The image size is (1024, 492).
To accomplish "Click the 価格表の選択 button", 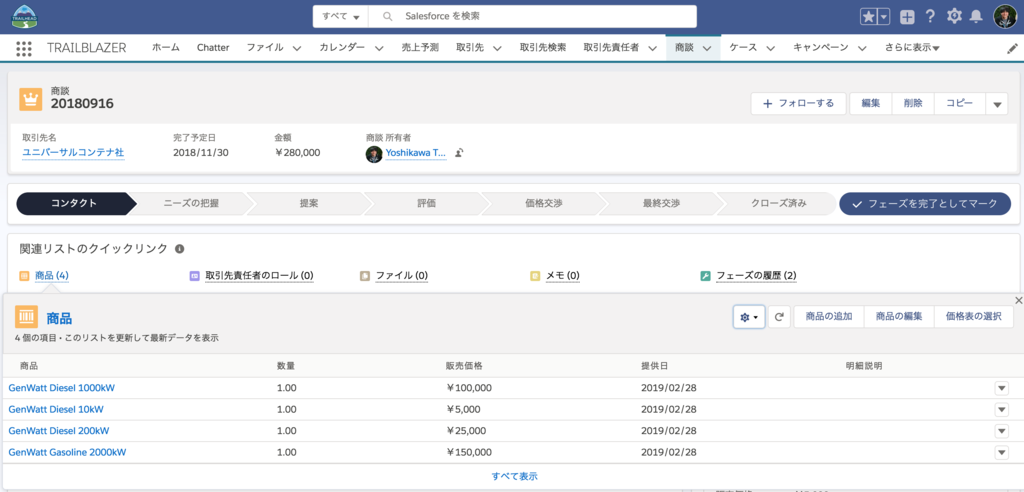I will (x=974, y=317).
